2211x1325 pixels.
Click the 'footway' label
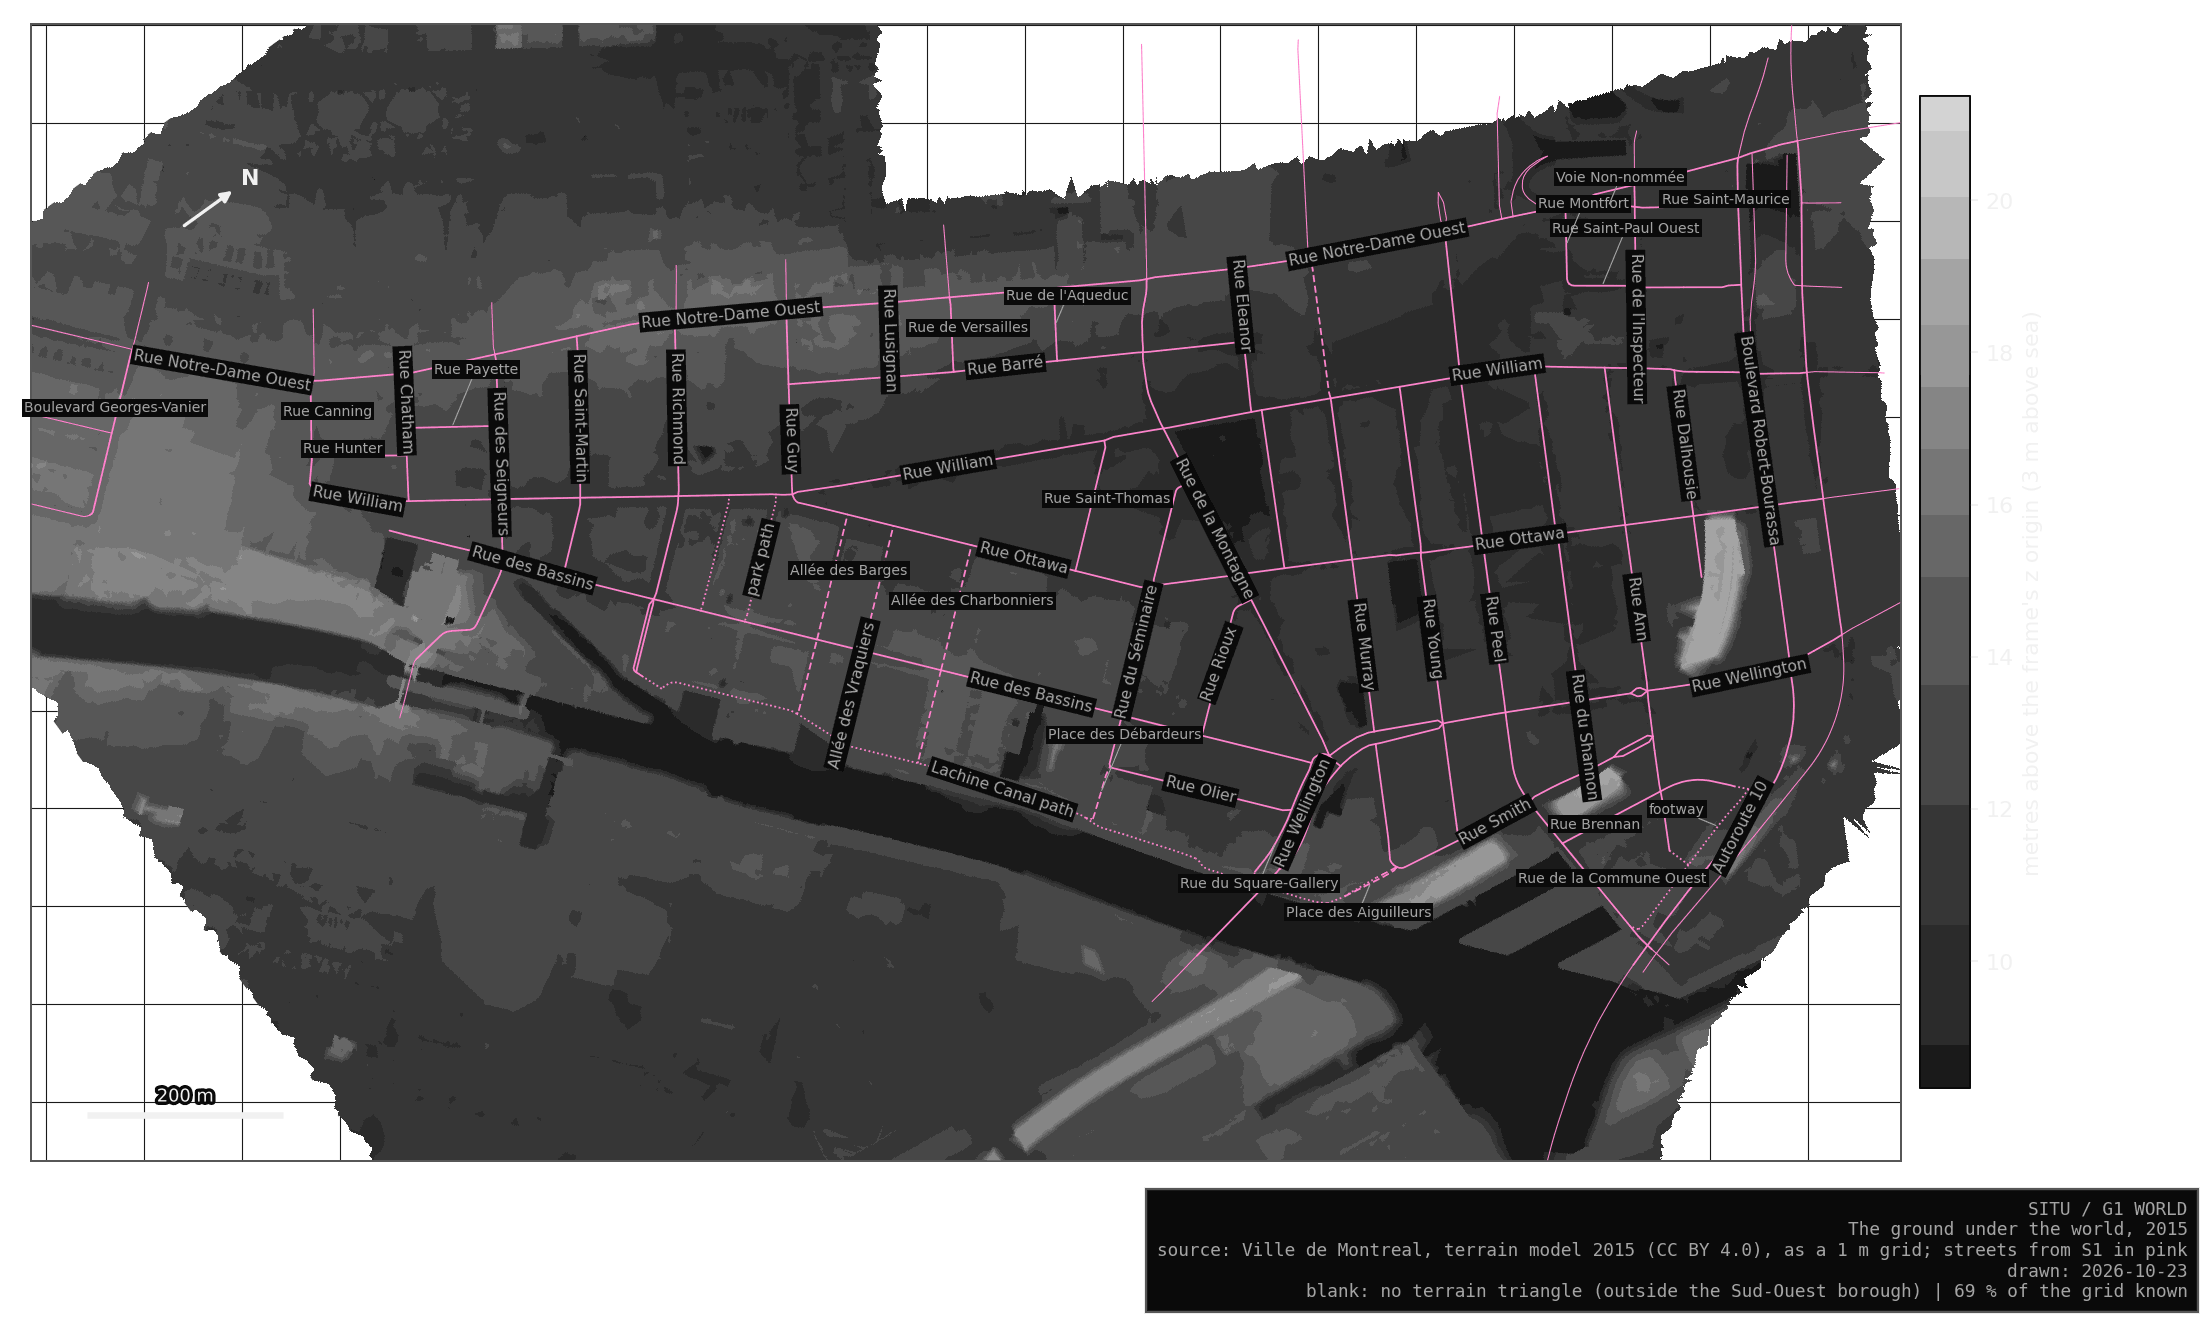1676,810
